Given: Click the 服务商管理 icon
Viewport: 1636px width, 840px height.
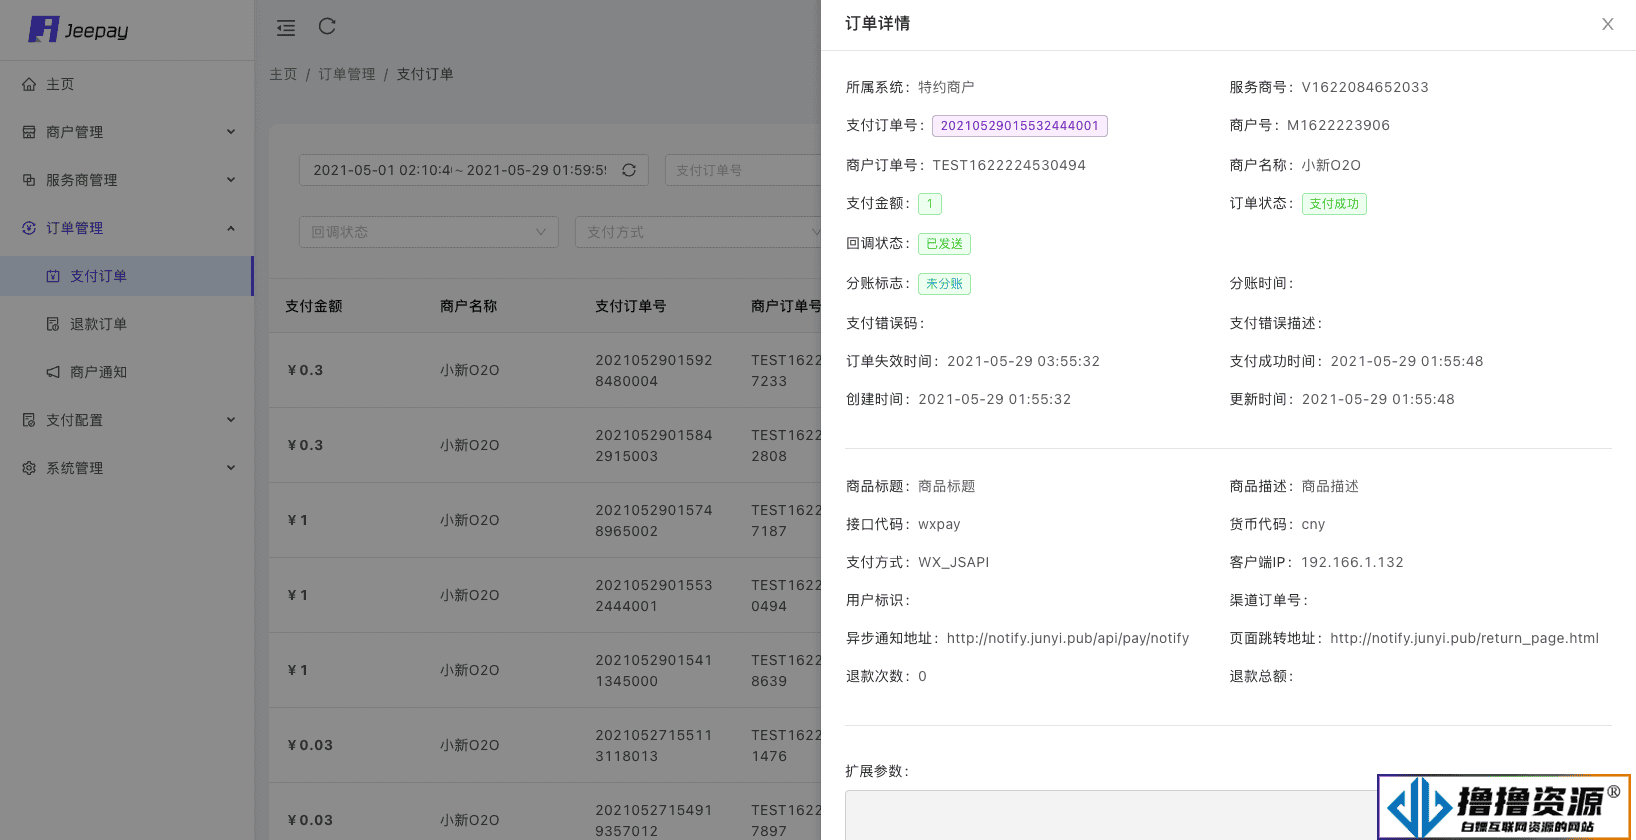Looking at the screenshot, I should [29, 180].
